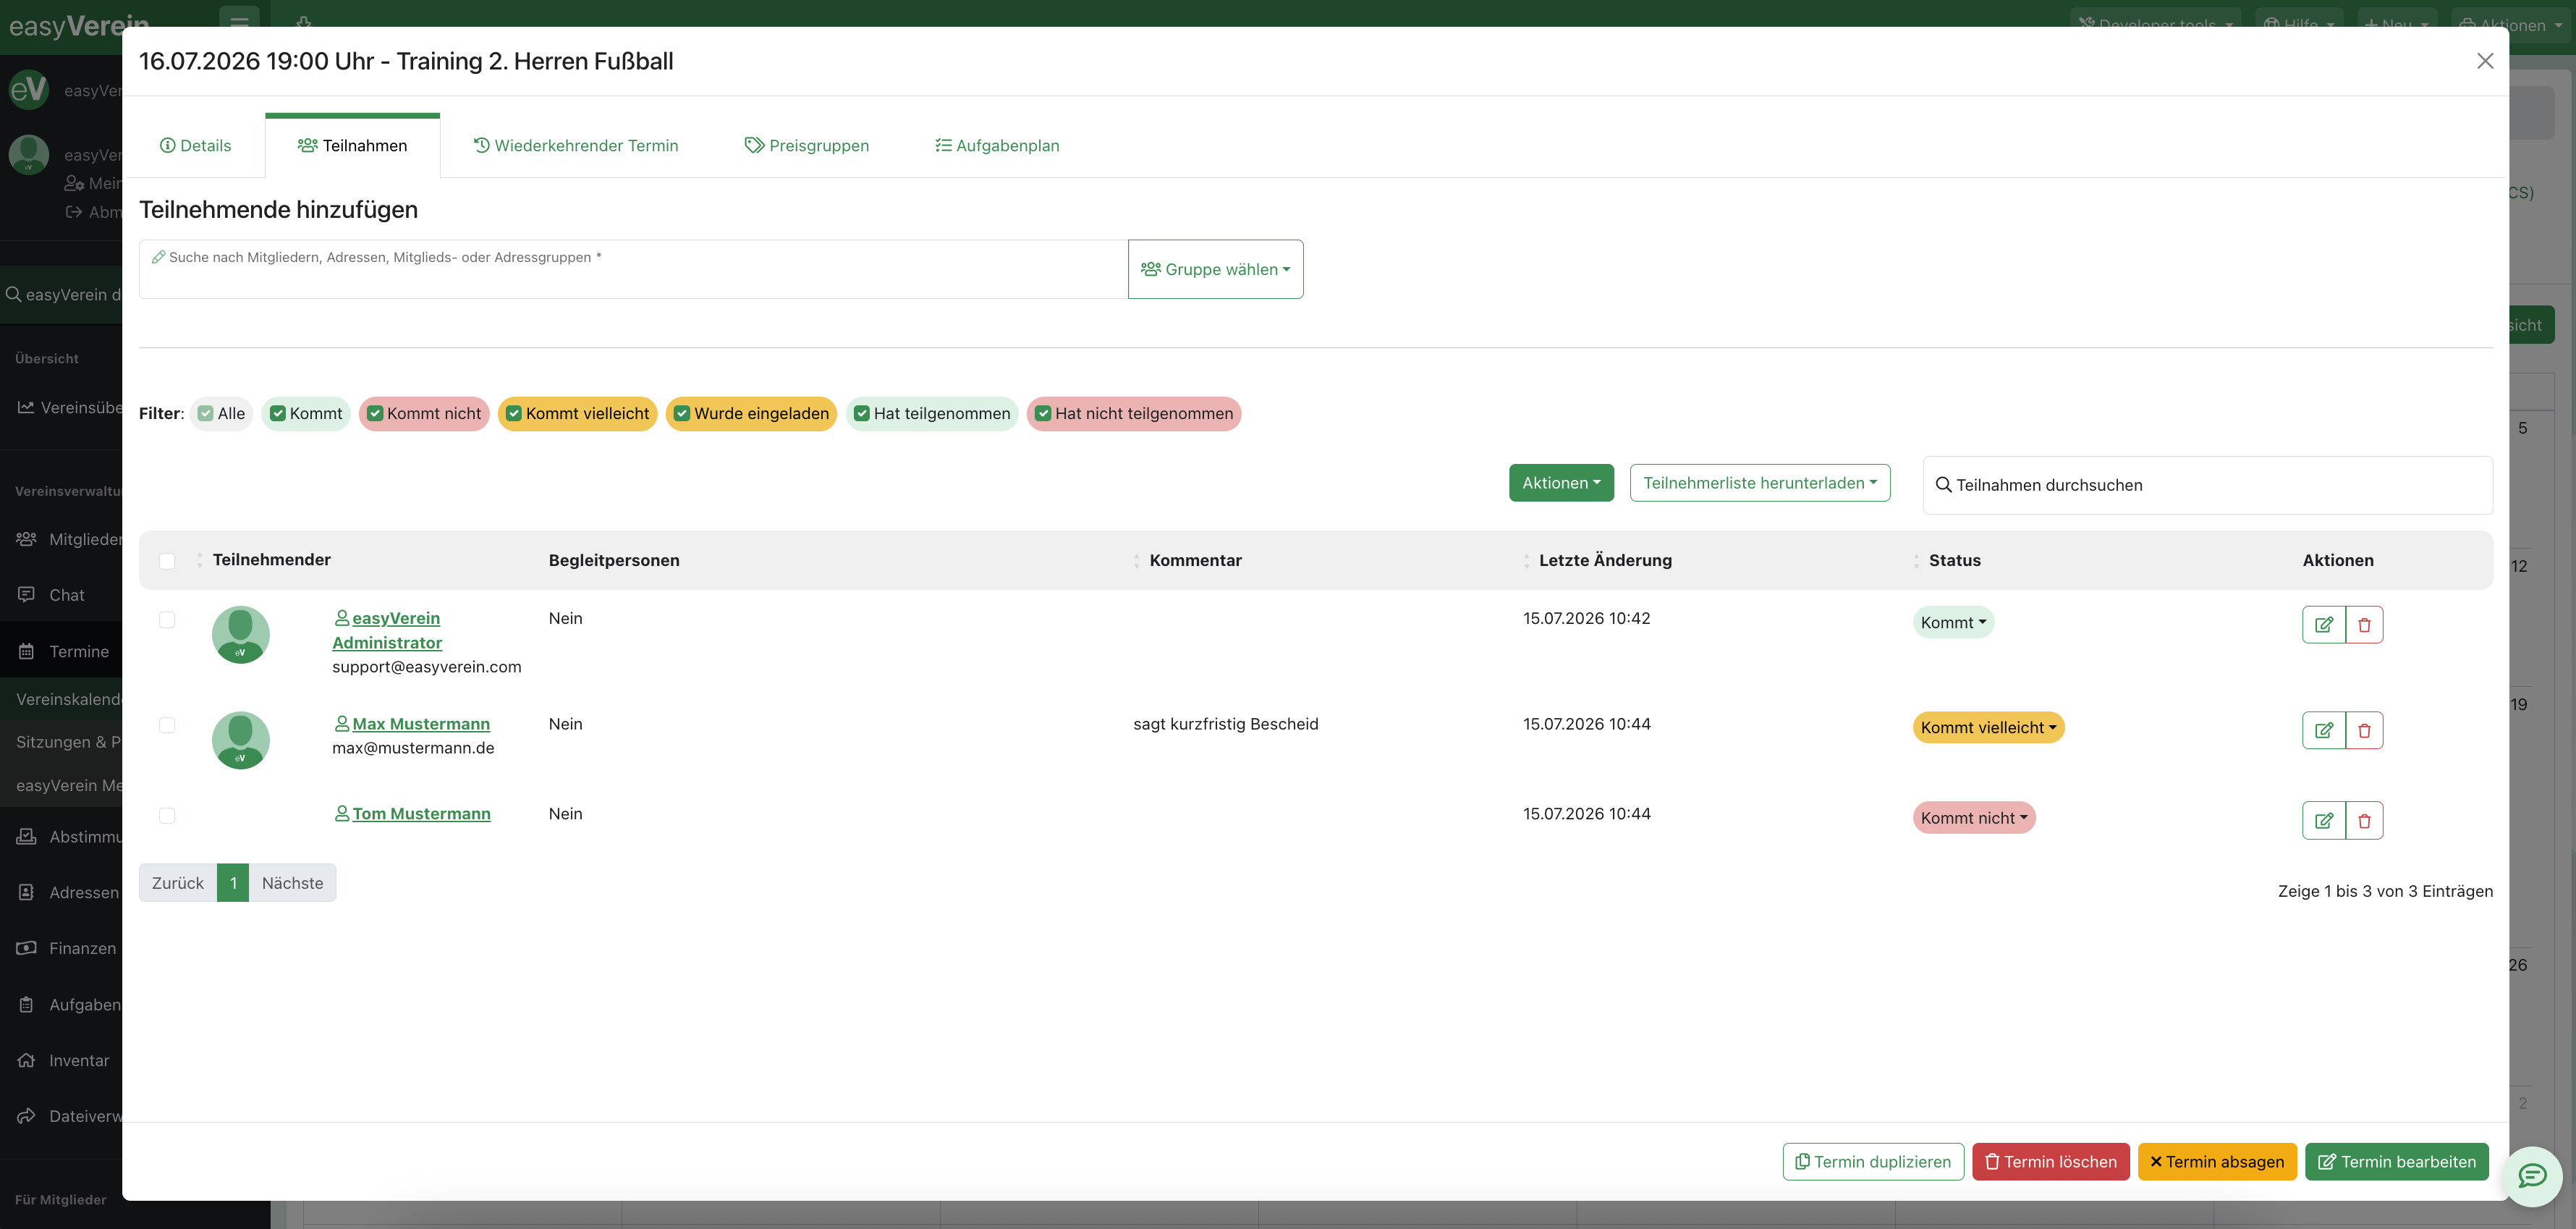The height and width of the screenshot is (1229, 2576).
Task: Focus the Teilnahmen durchsuchen search field
Action: [2207, 485]
